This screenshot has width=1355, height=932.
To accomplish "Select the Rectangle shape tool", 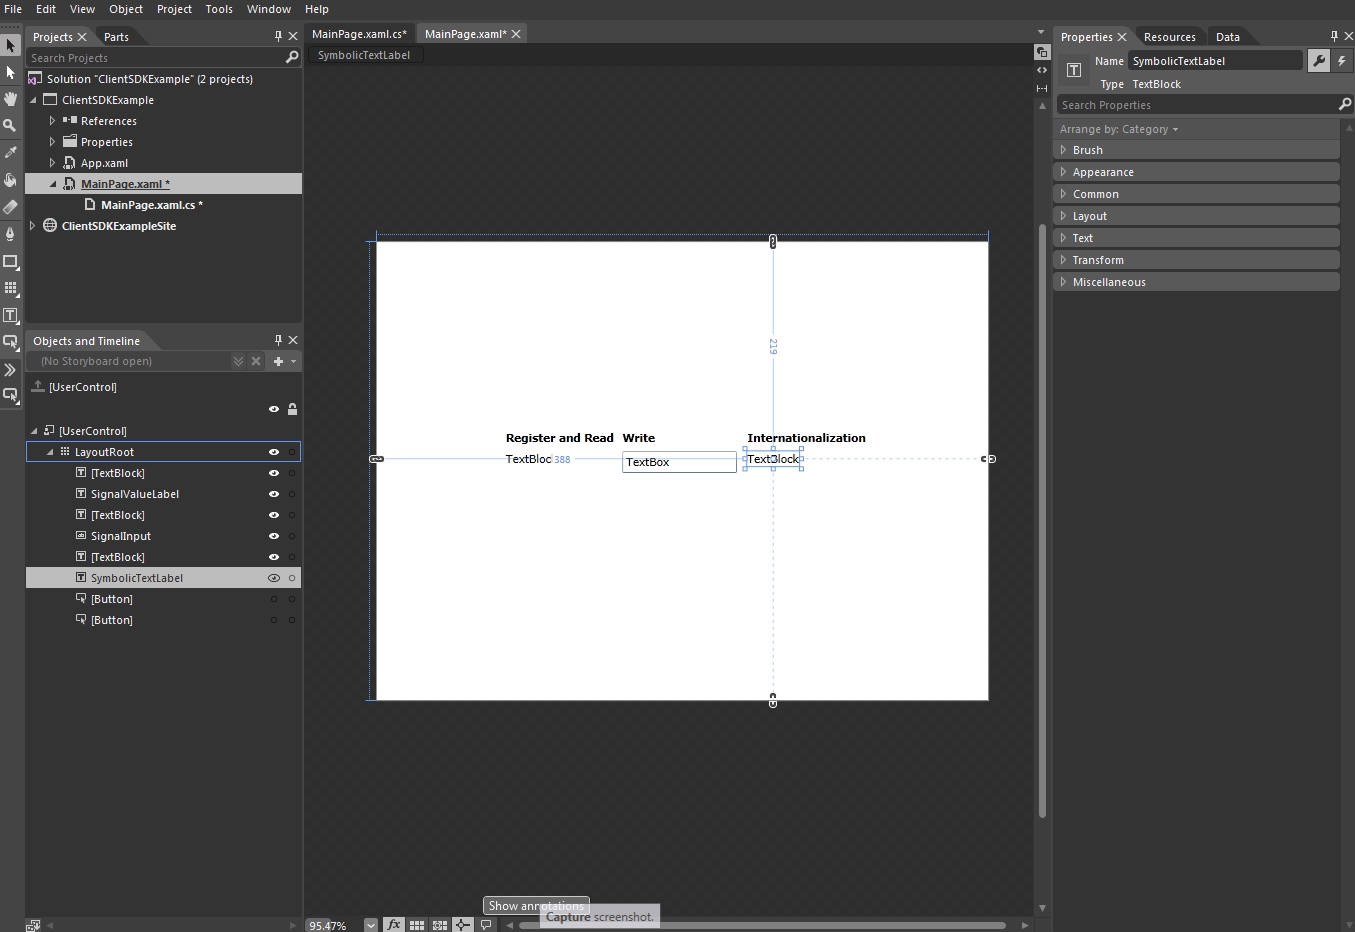I will tap(10, 261).
